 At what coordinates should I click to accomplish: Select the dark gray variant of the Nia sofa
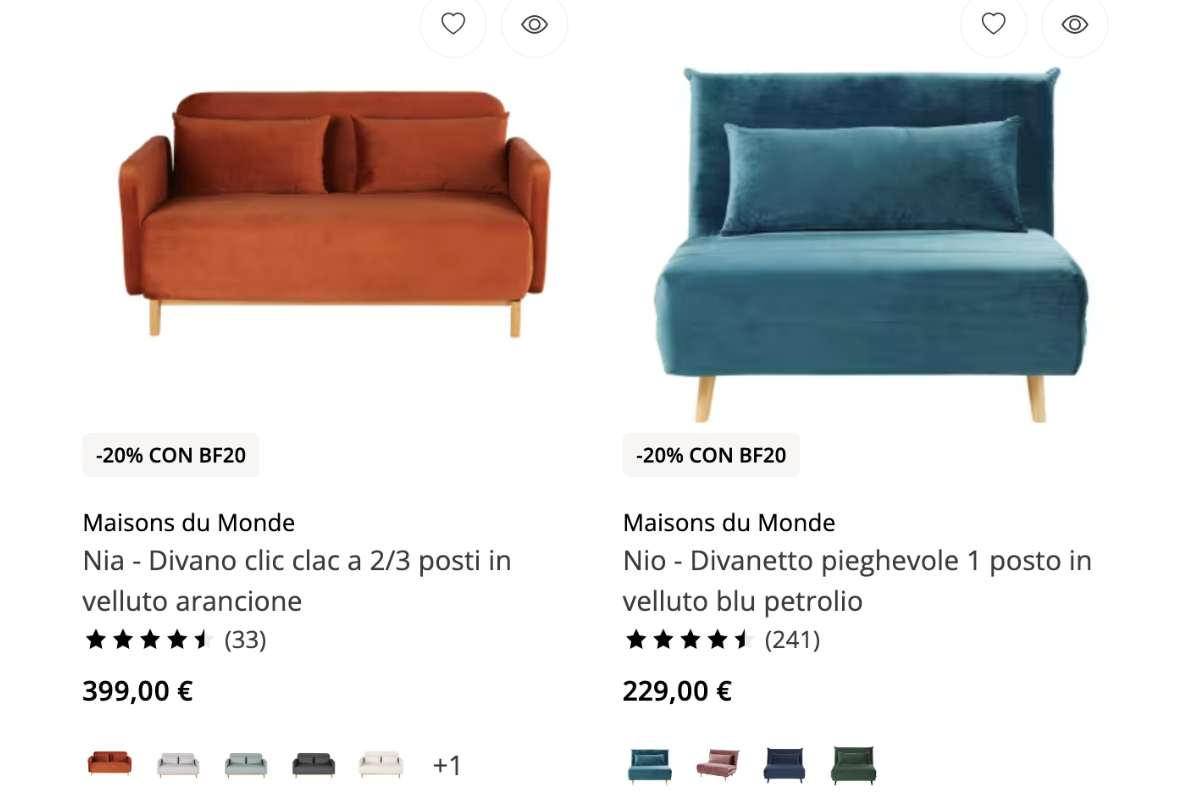(313, 763)
